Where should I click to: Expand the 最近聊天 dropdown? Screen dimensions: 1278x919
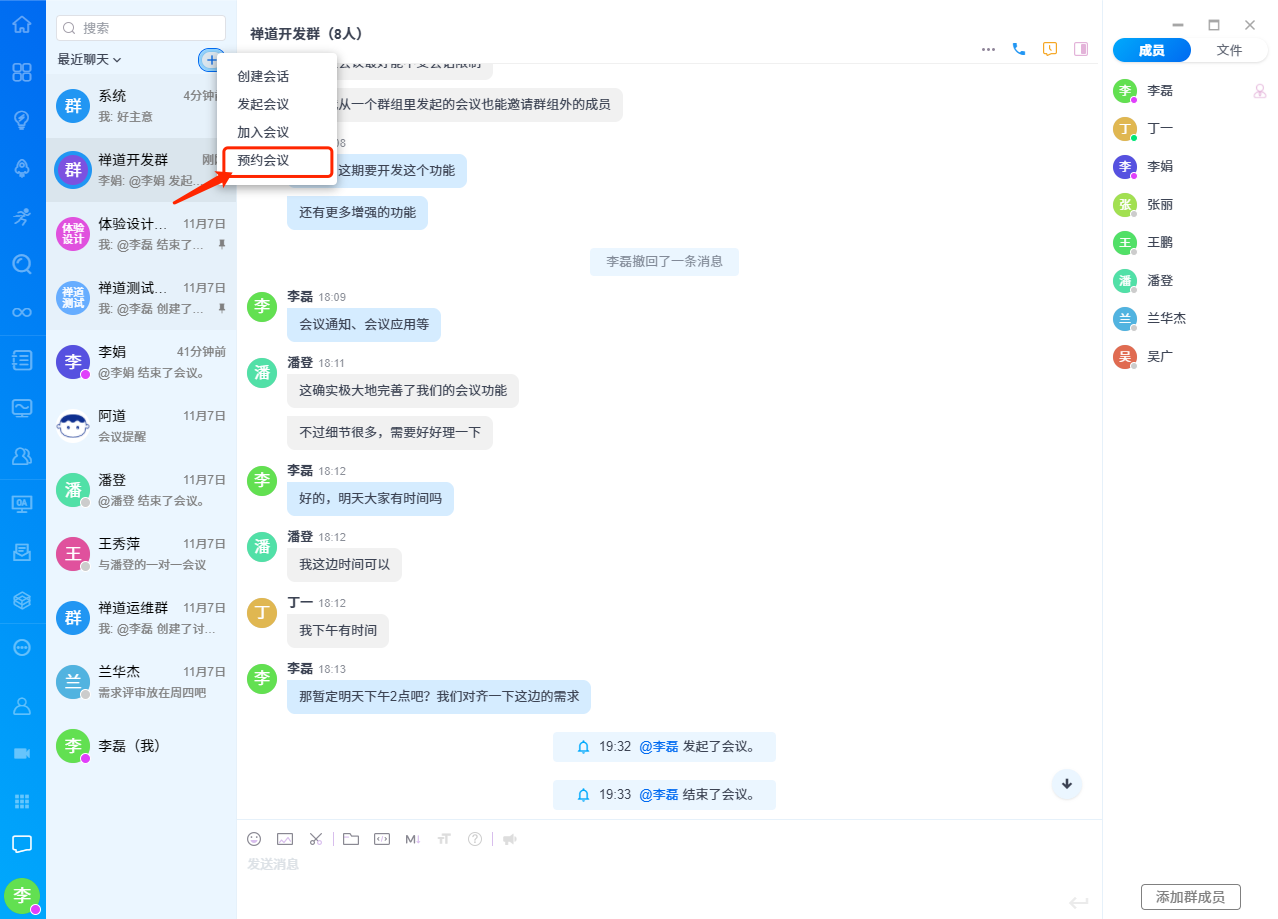point(89,60)
